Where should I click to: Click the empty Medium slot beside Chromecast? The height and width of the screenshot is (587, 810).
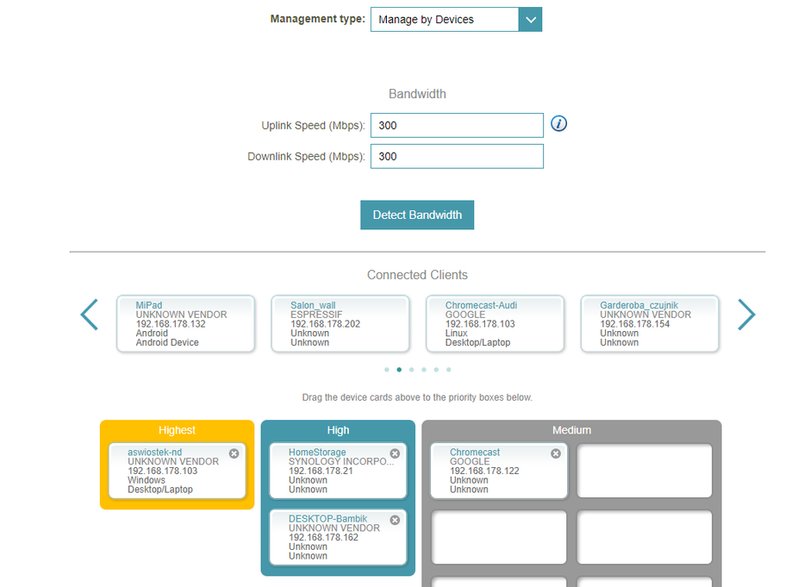pyautogui.click(x=644, y=471)
